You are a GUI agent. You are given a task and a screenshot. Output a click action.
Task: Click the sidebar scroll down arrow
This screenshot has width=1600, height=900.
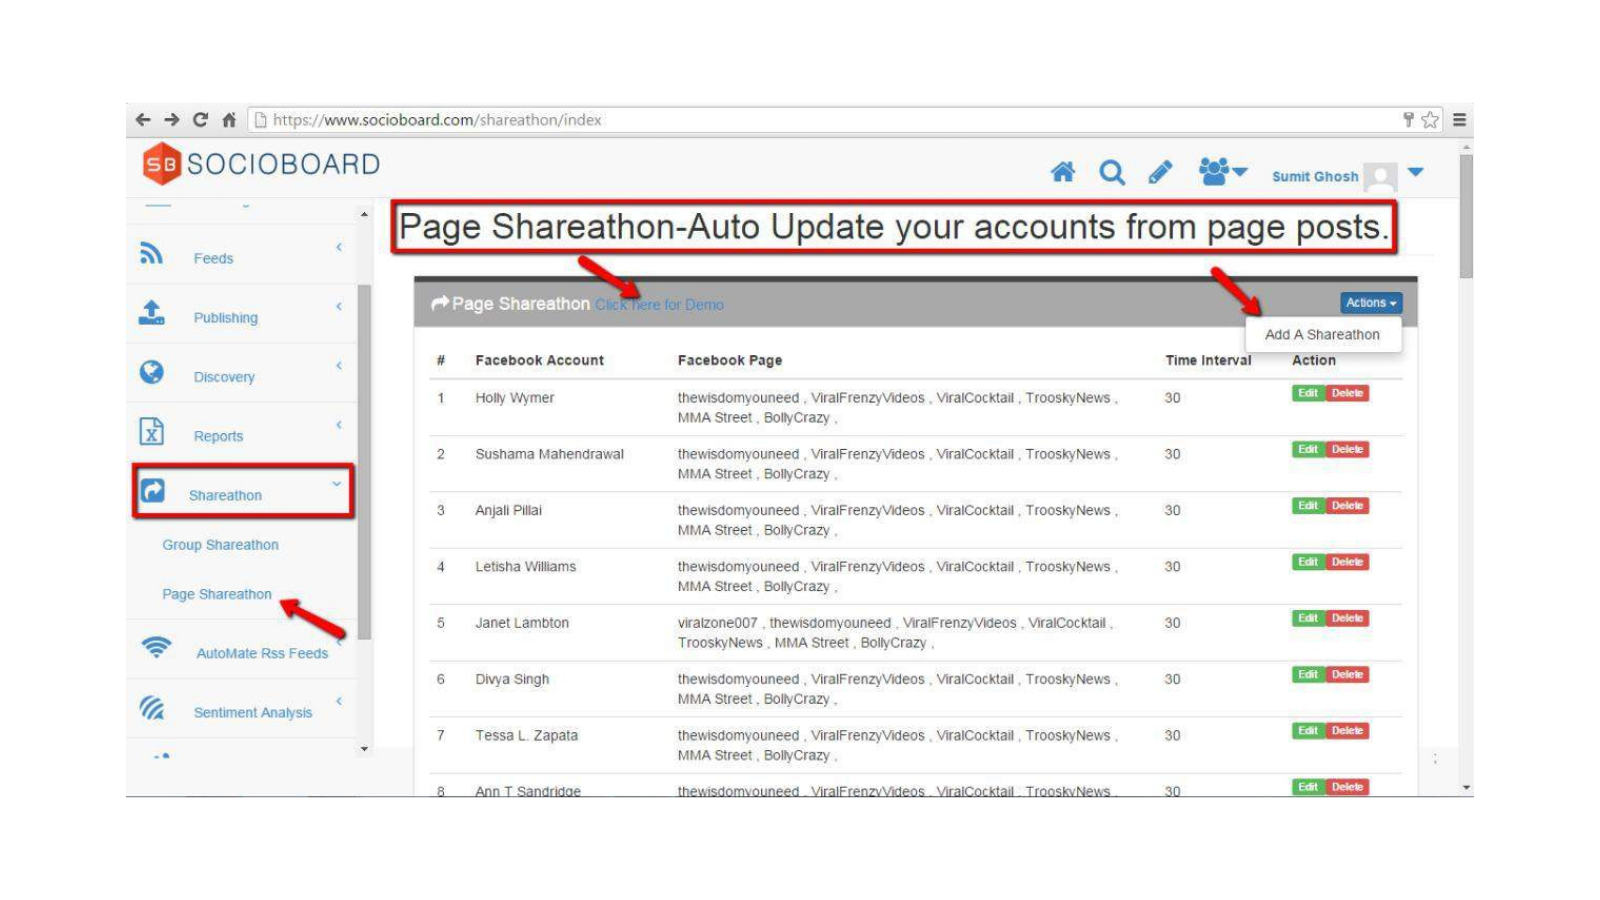click(x=364, y=748)
